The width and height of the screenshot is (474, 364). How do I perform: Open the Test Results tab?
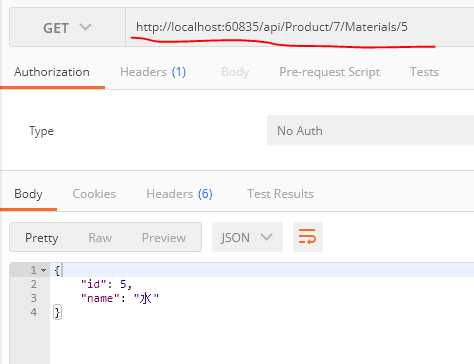coord(280,194)
